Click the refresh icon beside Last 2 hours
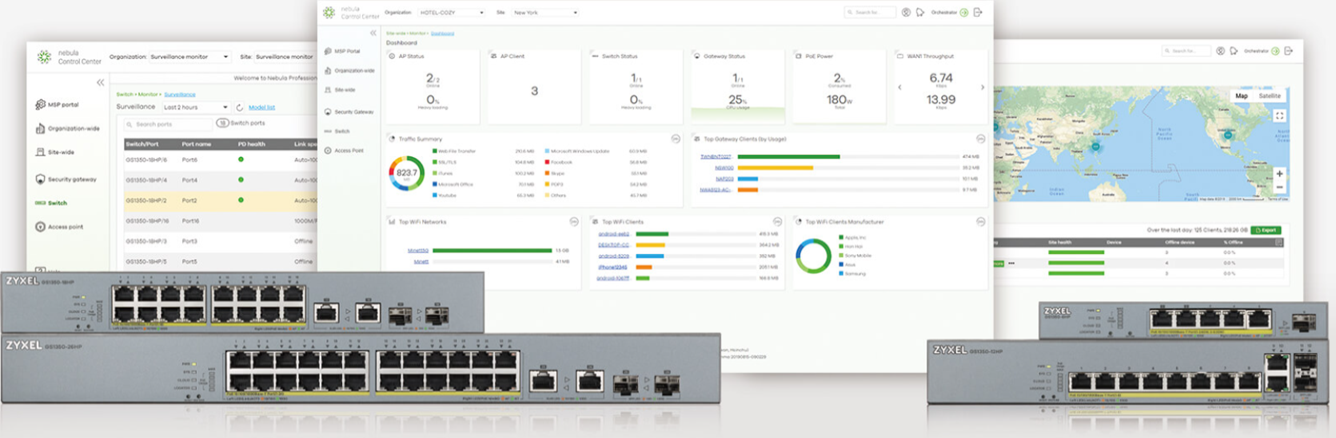This screenshot has height=438, width=1336. tap(240, 107)
